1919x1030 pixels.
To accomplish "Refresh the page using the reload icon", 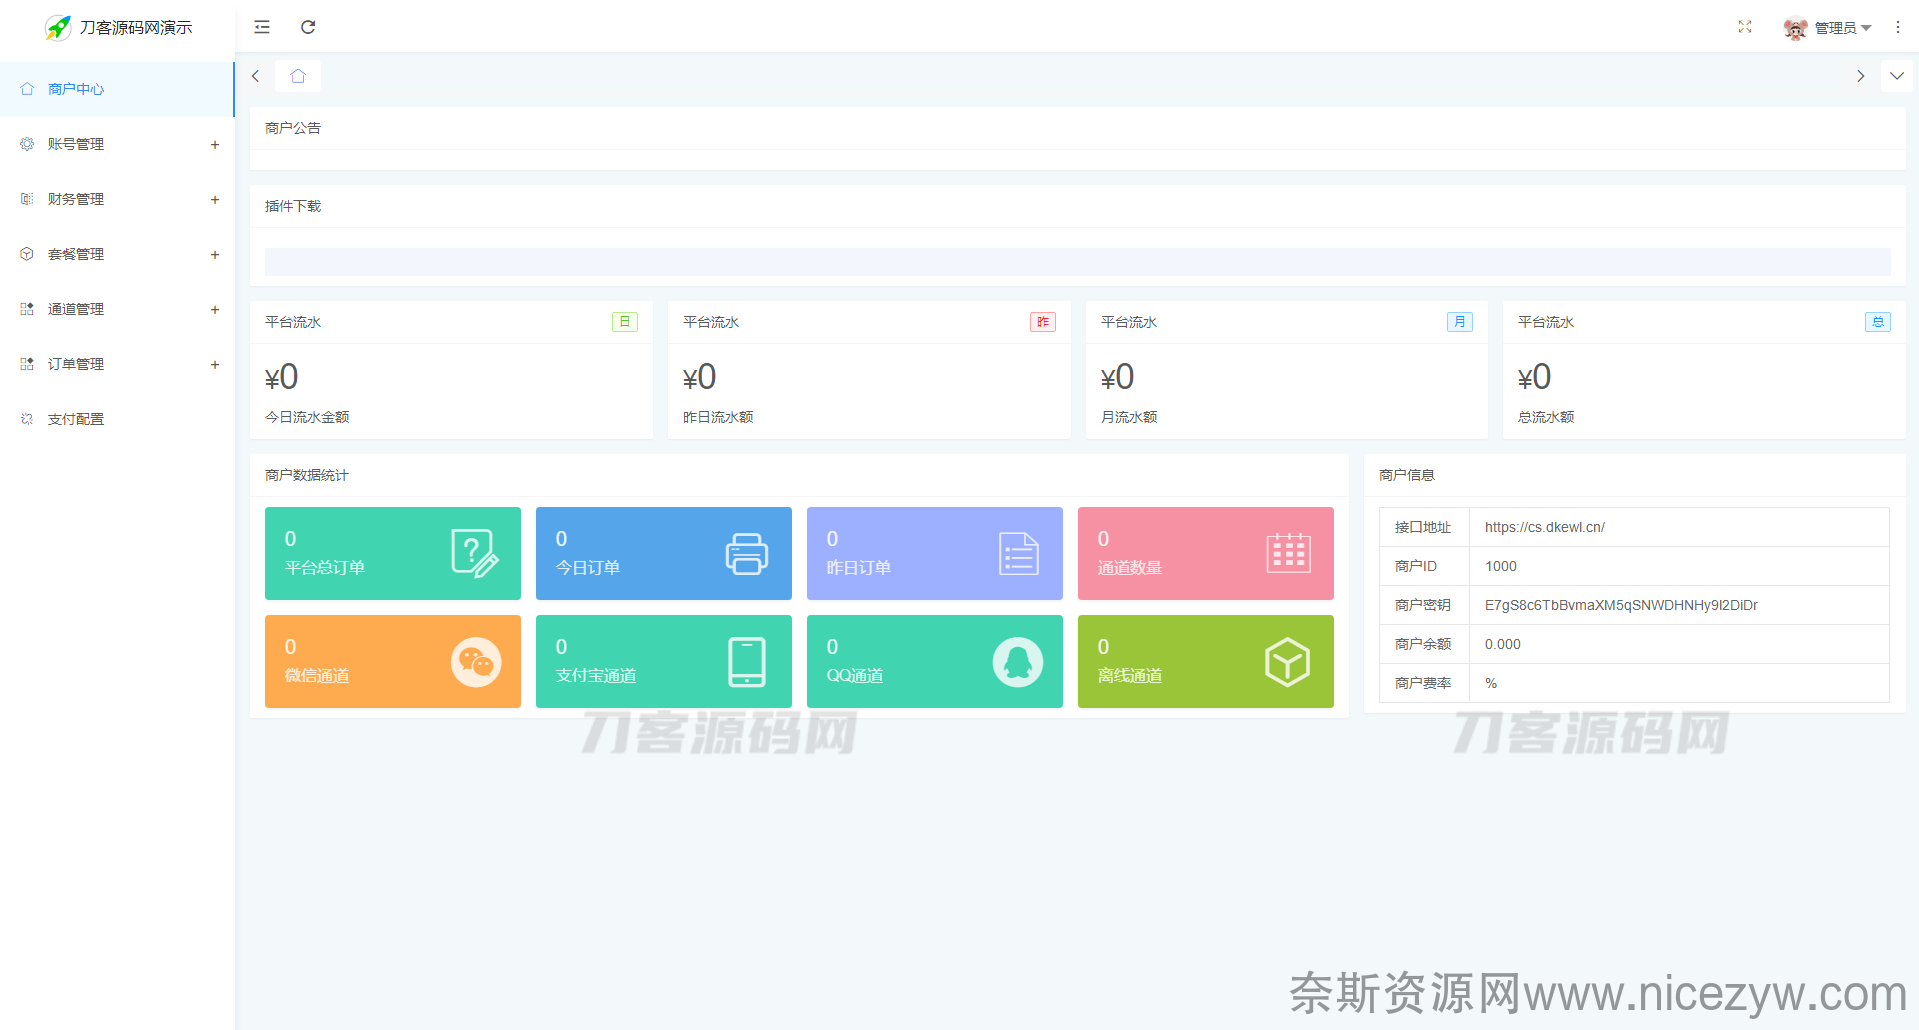I will pos(308,27).
